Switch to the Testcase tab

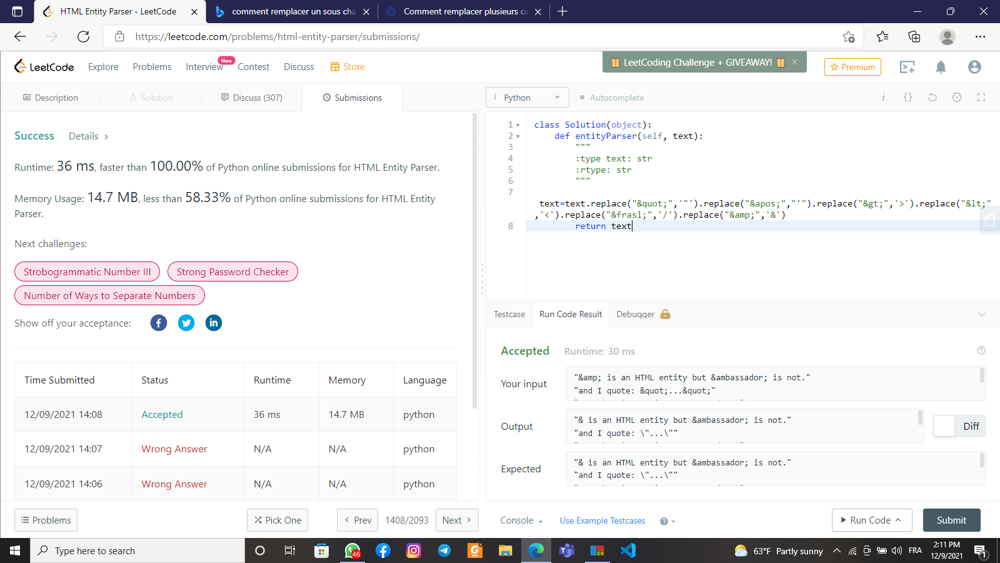pyautogui.click(x=509, y=314)
